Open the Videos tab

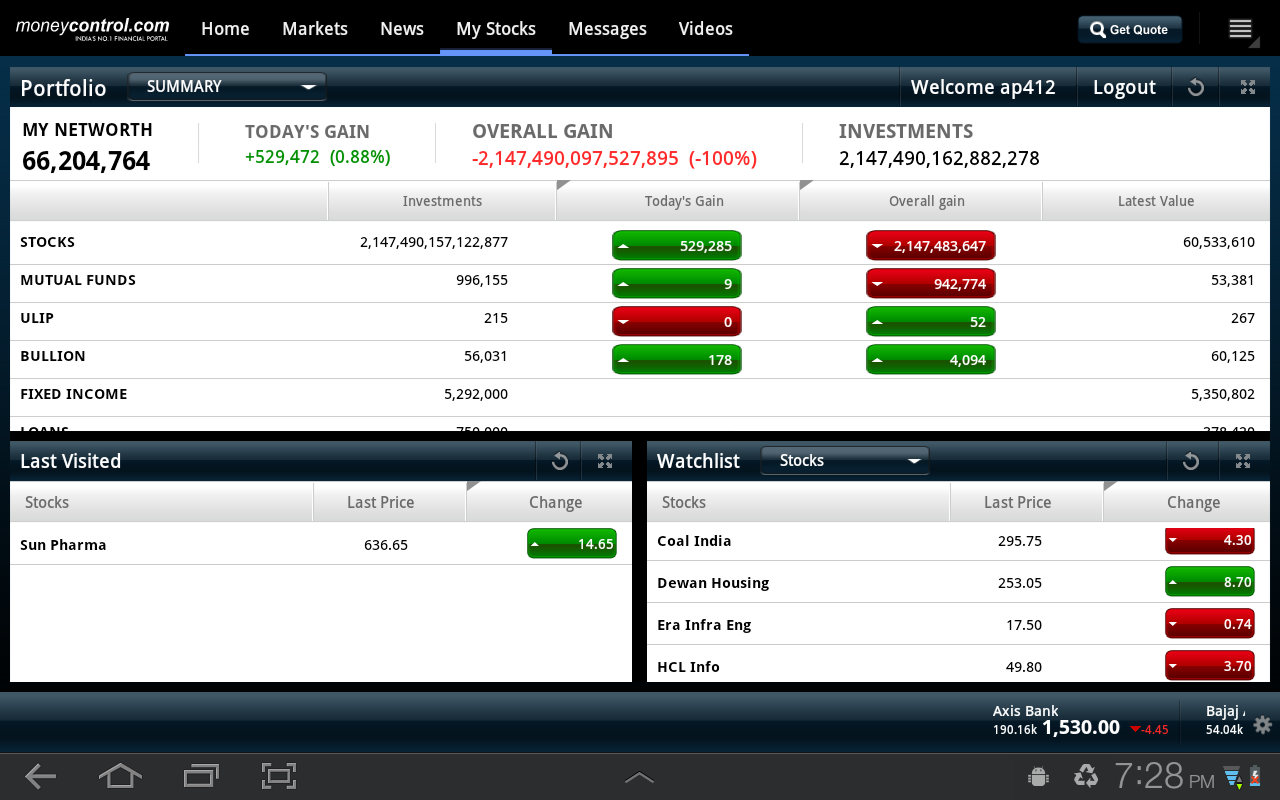(x=705, y=29)
